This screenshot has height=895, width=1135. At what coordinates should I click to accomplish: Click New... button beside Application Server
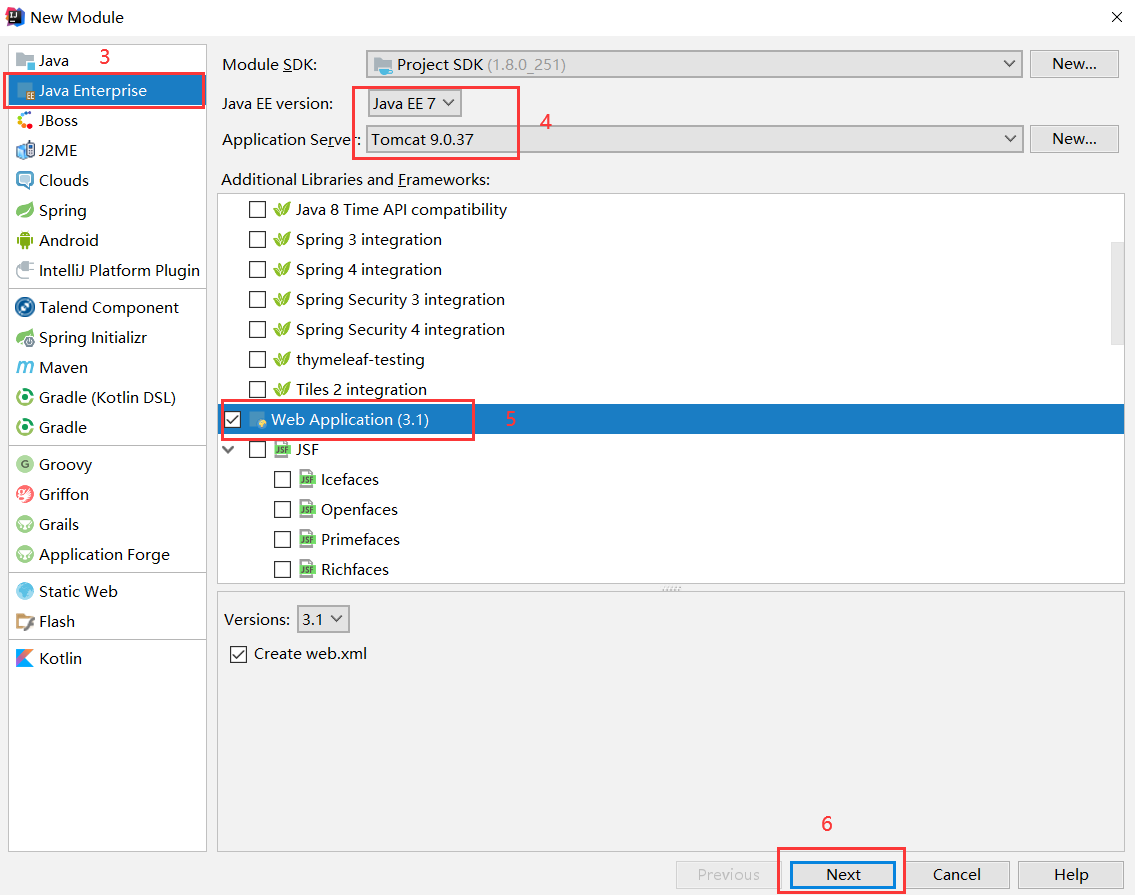1074,138
